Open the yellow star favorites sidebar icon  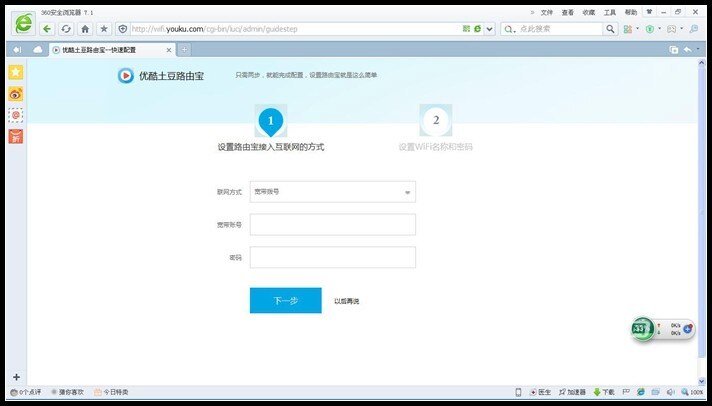click(16, 73)
